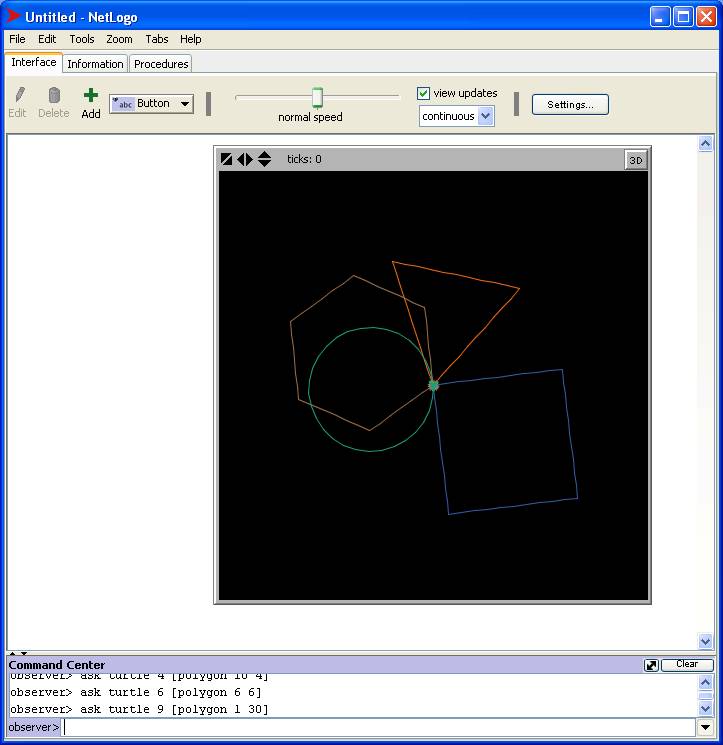Click the Edit pencil icon in toolbar

point(19,95)
